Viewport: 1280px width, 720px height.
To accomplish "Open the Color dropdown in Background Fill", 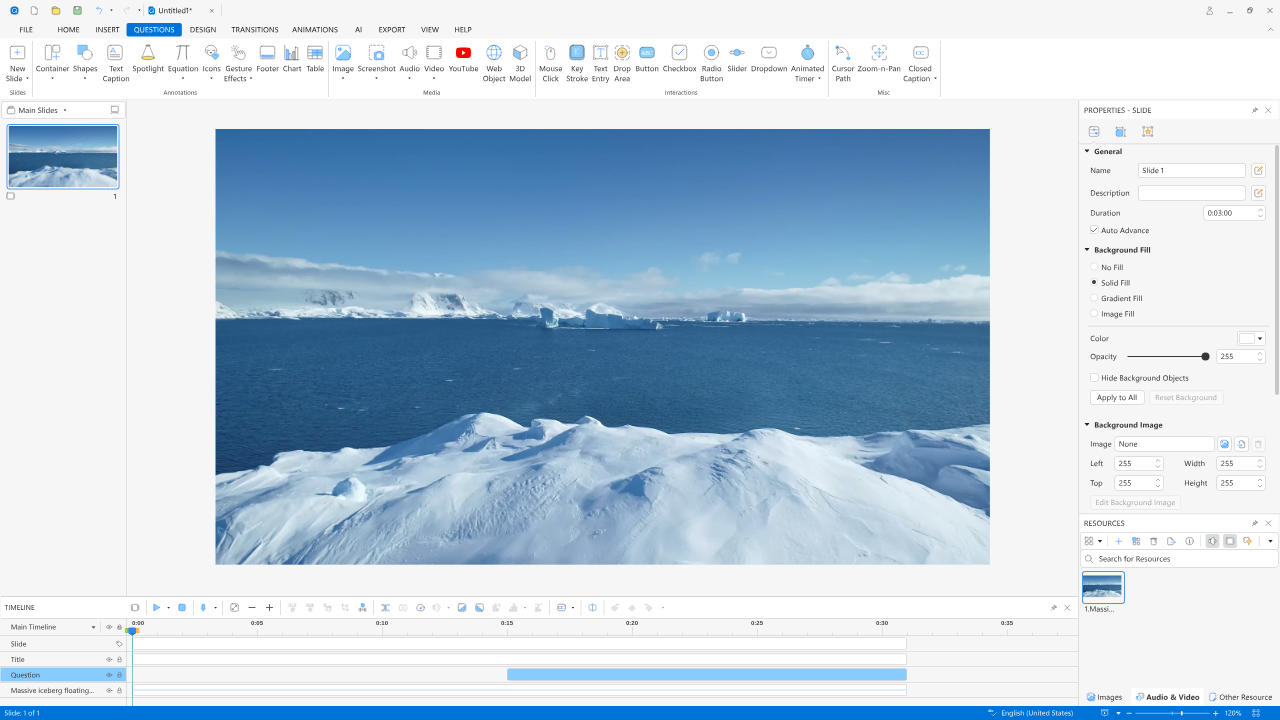I will click(1259, 339).
